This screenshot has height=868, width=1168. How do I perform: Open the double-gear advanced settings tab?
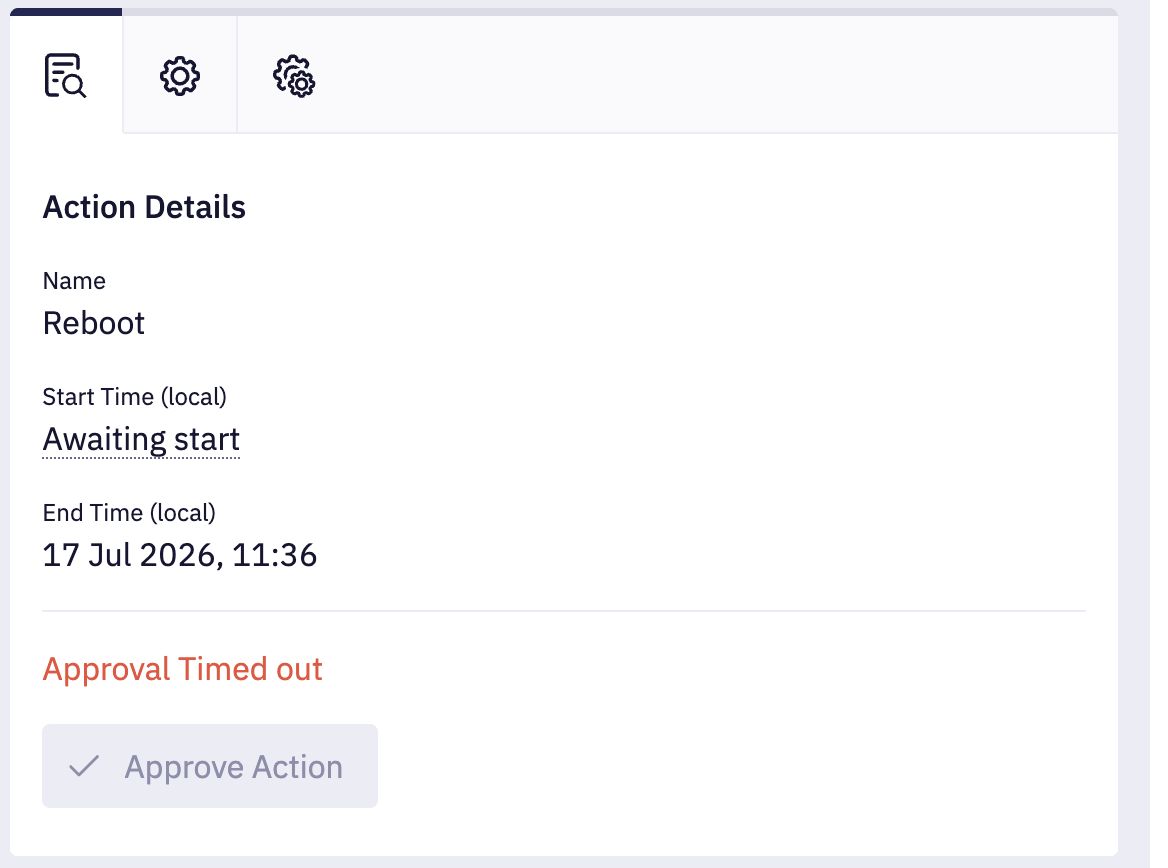click(294, 75)
